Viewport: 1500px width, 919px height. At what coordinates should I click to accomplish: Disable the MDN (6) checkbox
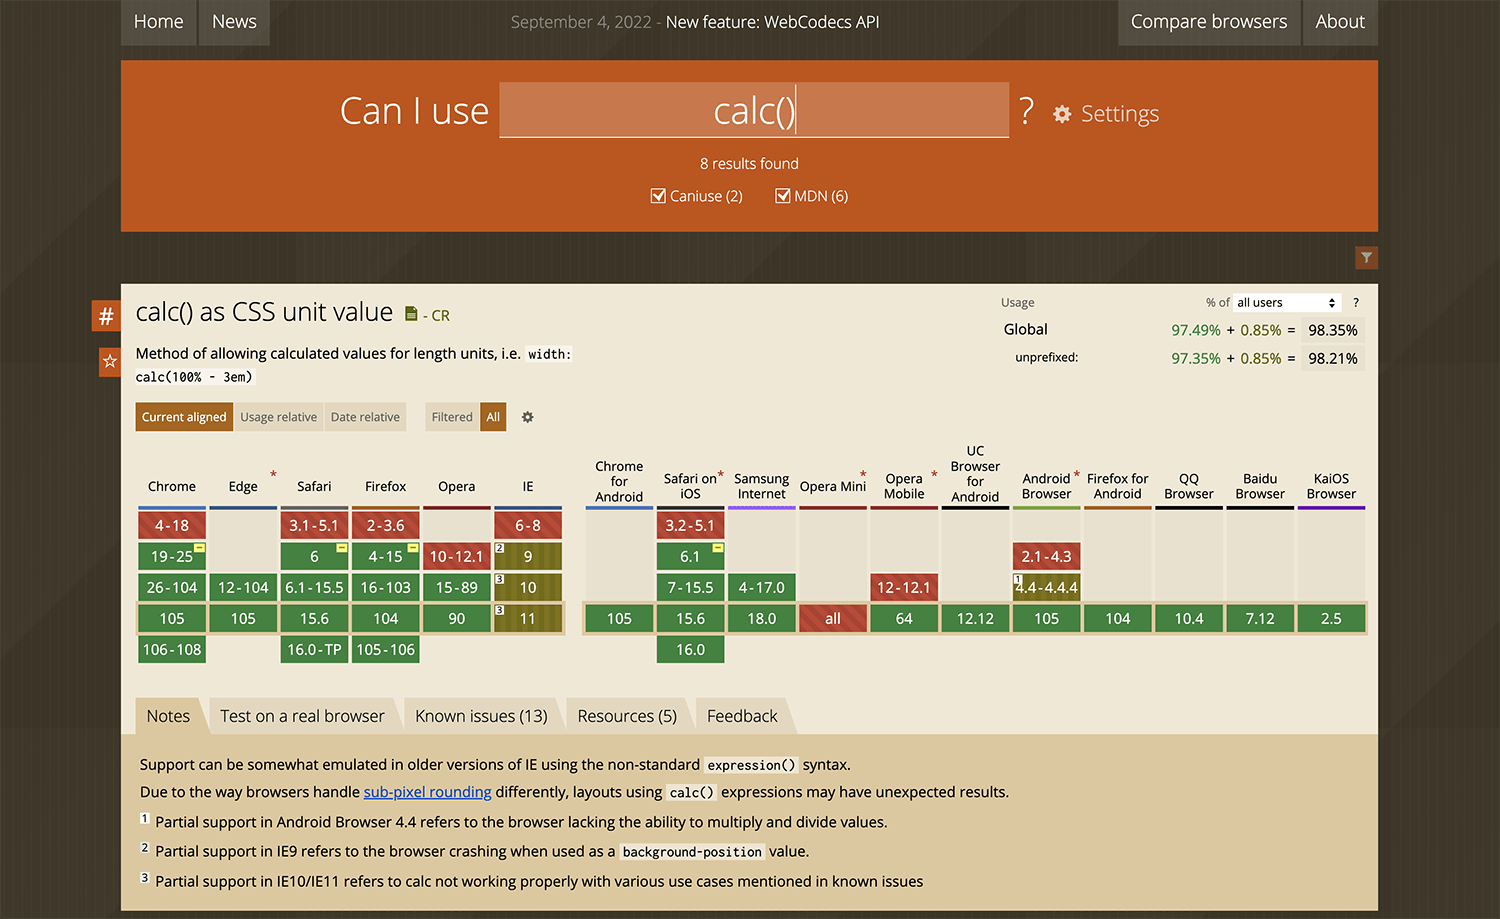(783, 195)
